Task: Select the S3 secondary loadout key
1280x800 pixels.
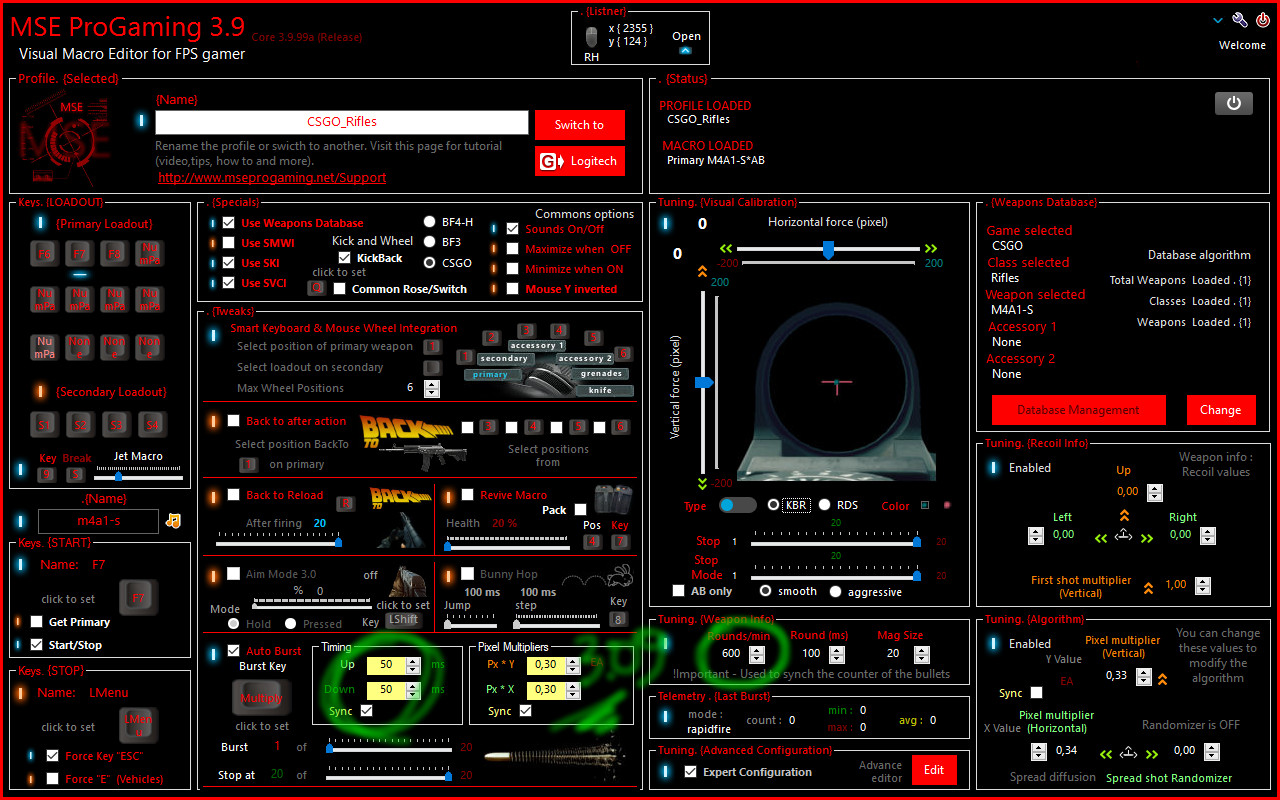Action: [115, 425]
